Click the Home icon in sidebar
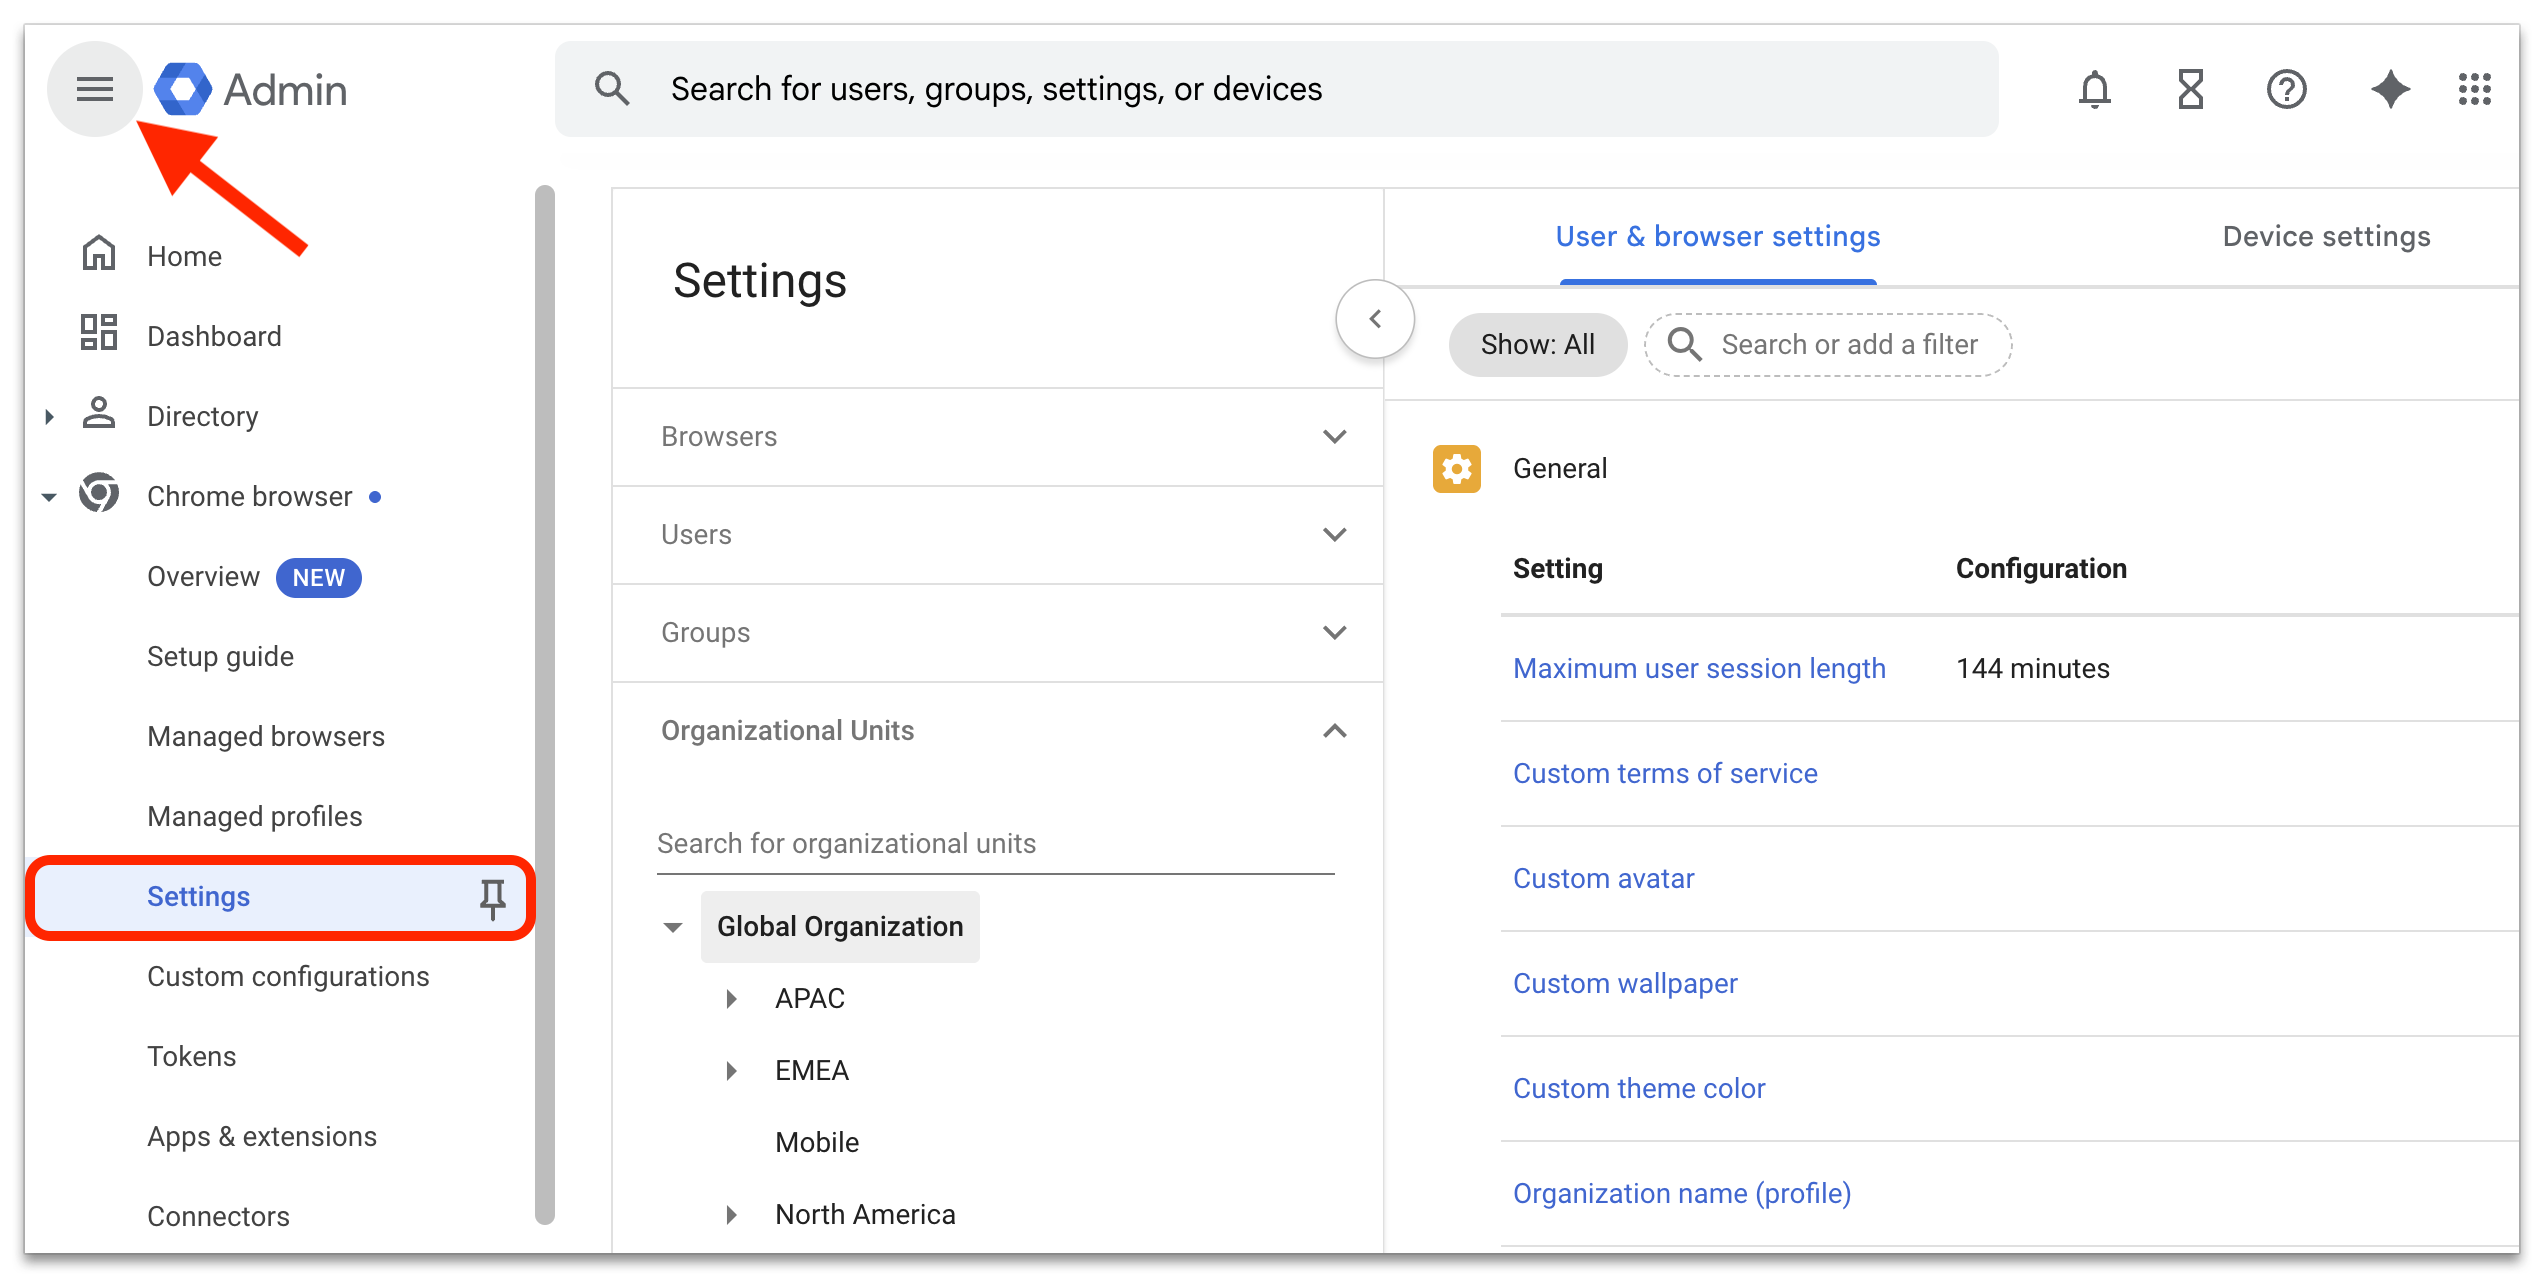 tap(97, 253)
